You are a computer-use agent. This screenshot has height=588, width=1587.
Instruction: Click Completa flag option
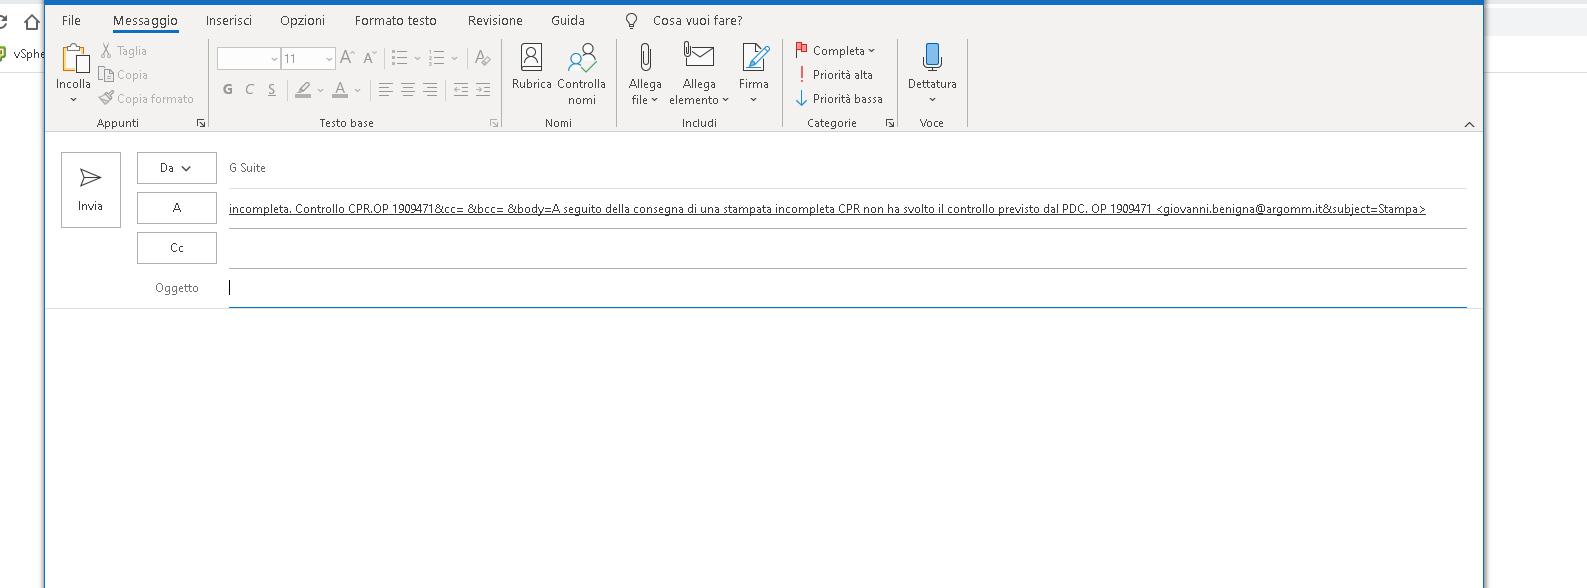click(x=835, y=51)
